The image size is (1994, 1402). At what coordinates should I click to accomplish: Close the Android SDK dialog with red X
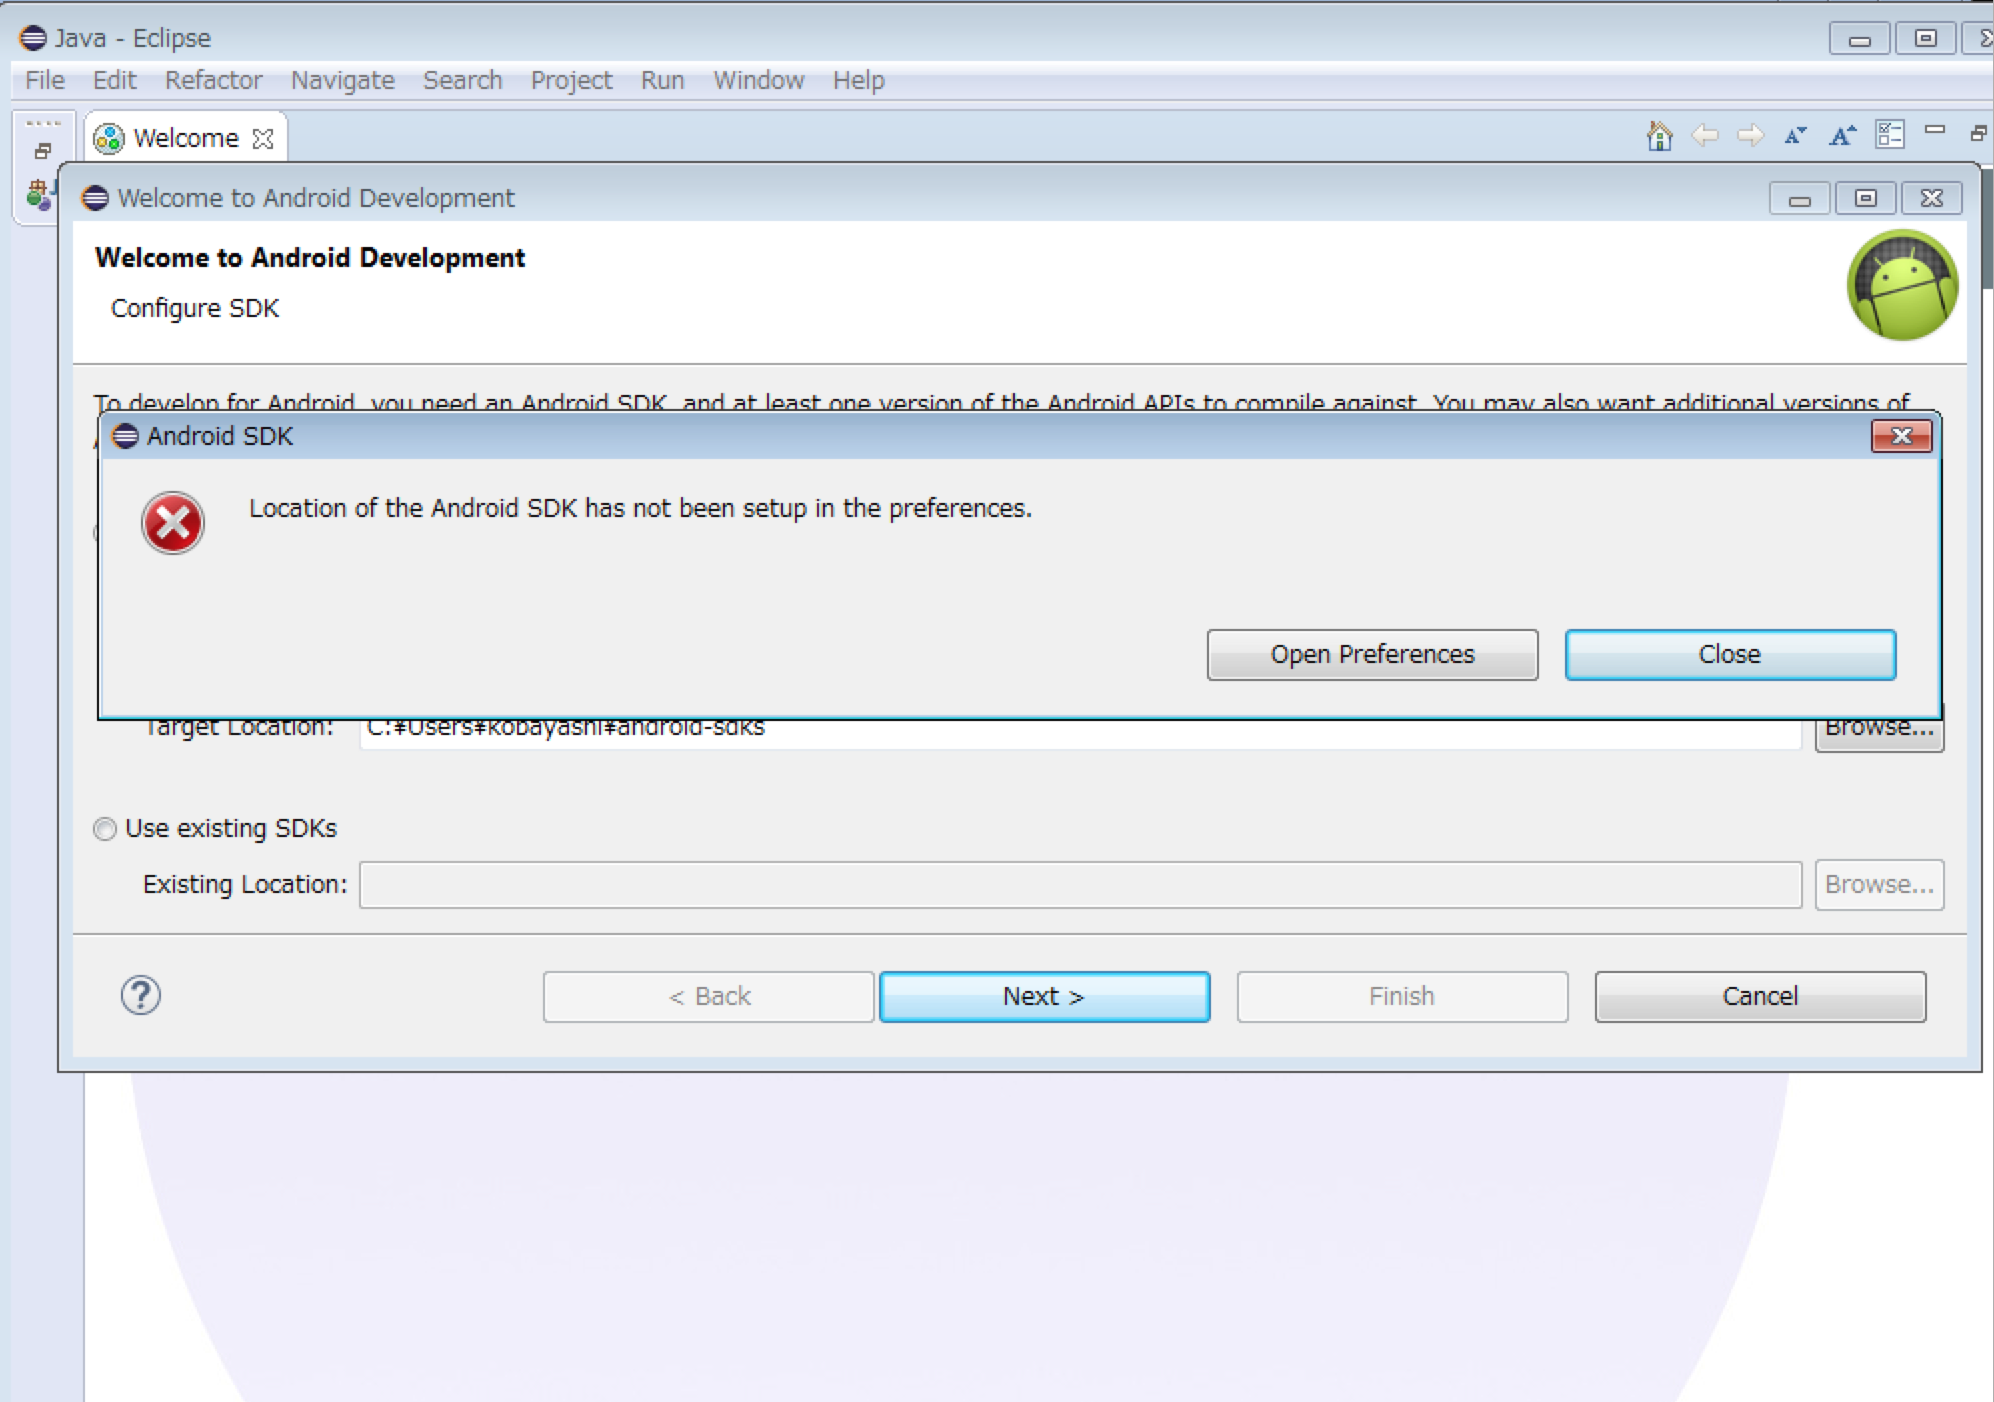1901,436
